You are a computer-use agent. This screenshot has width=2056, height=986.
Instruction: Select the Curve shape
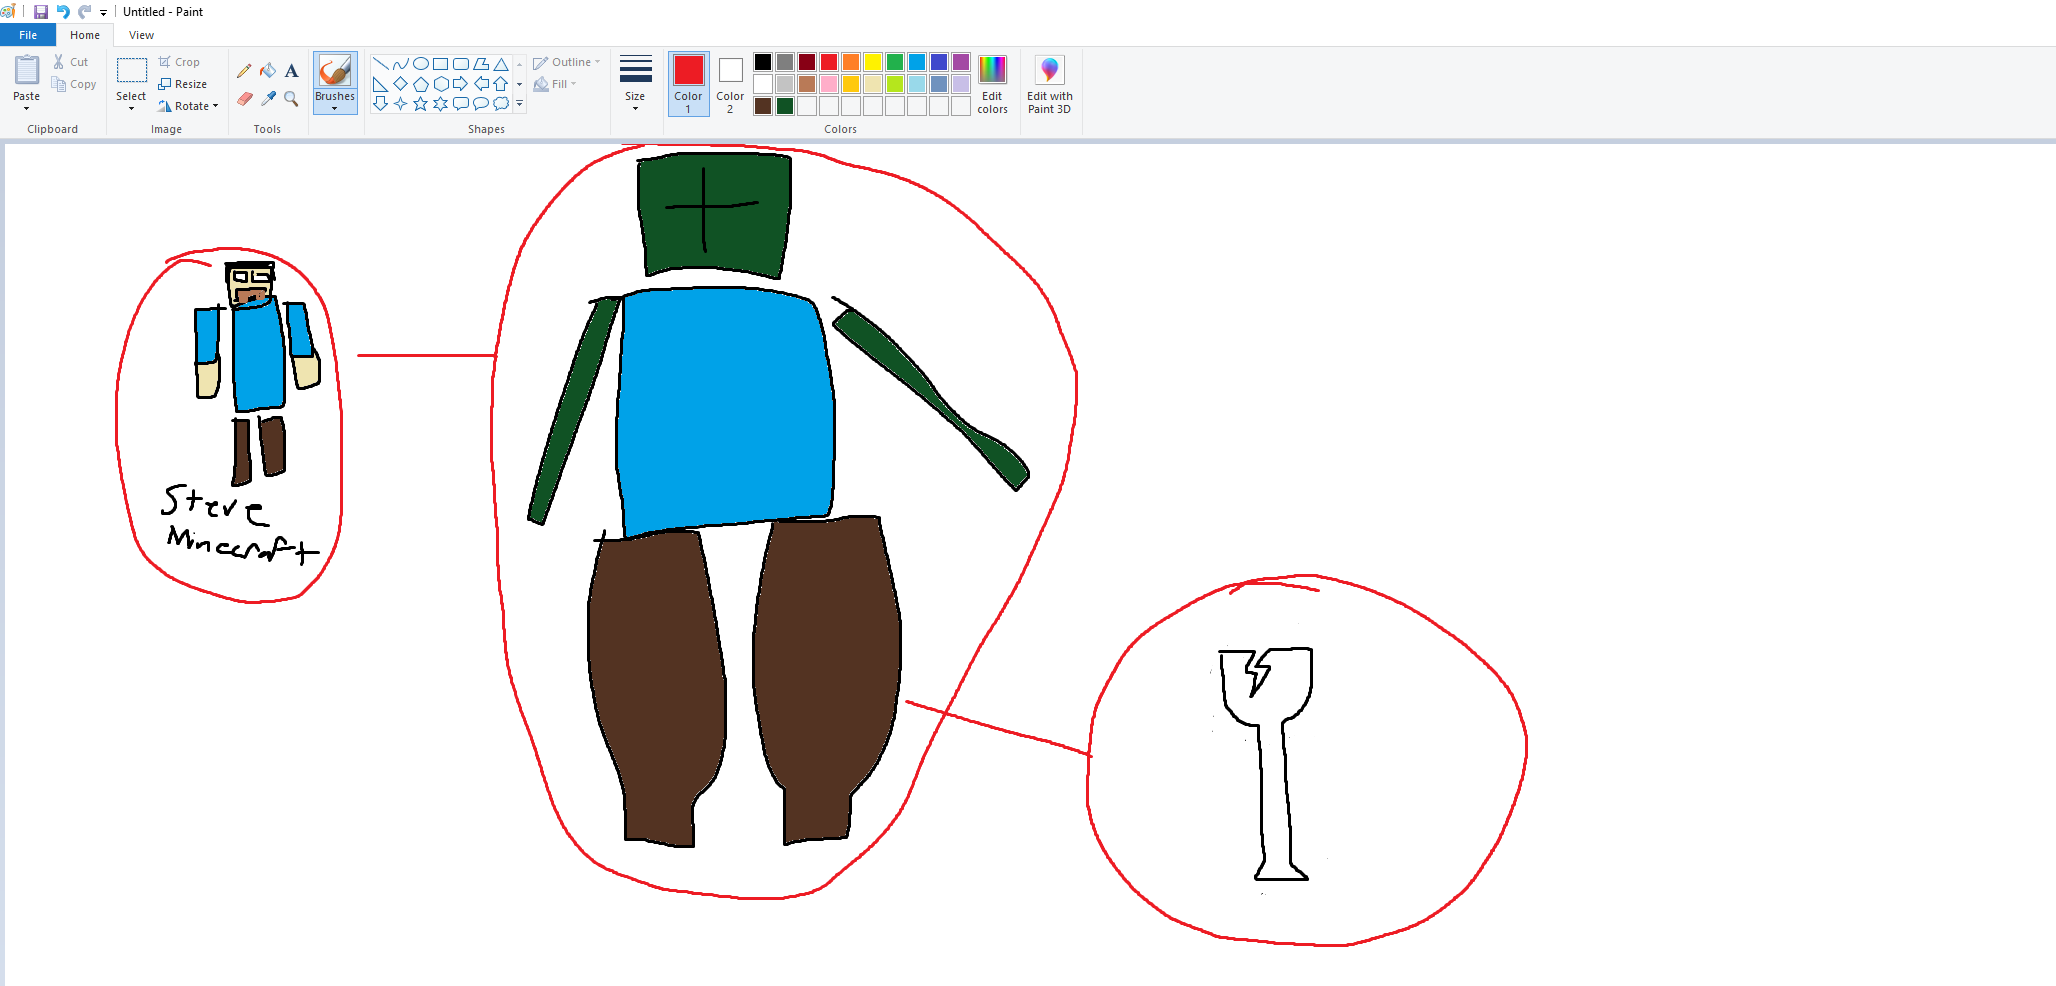click(x=400, y=64)
